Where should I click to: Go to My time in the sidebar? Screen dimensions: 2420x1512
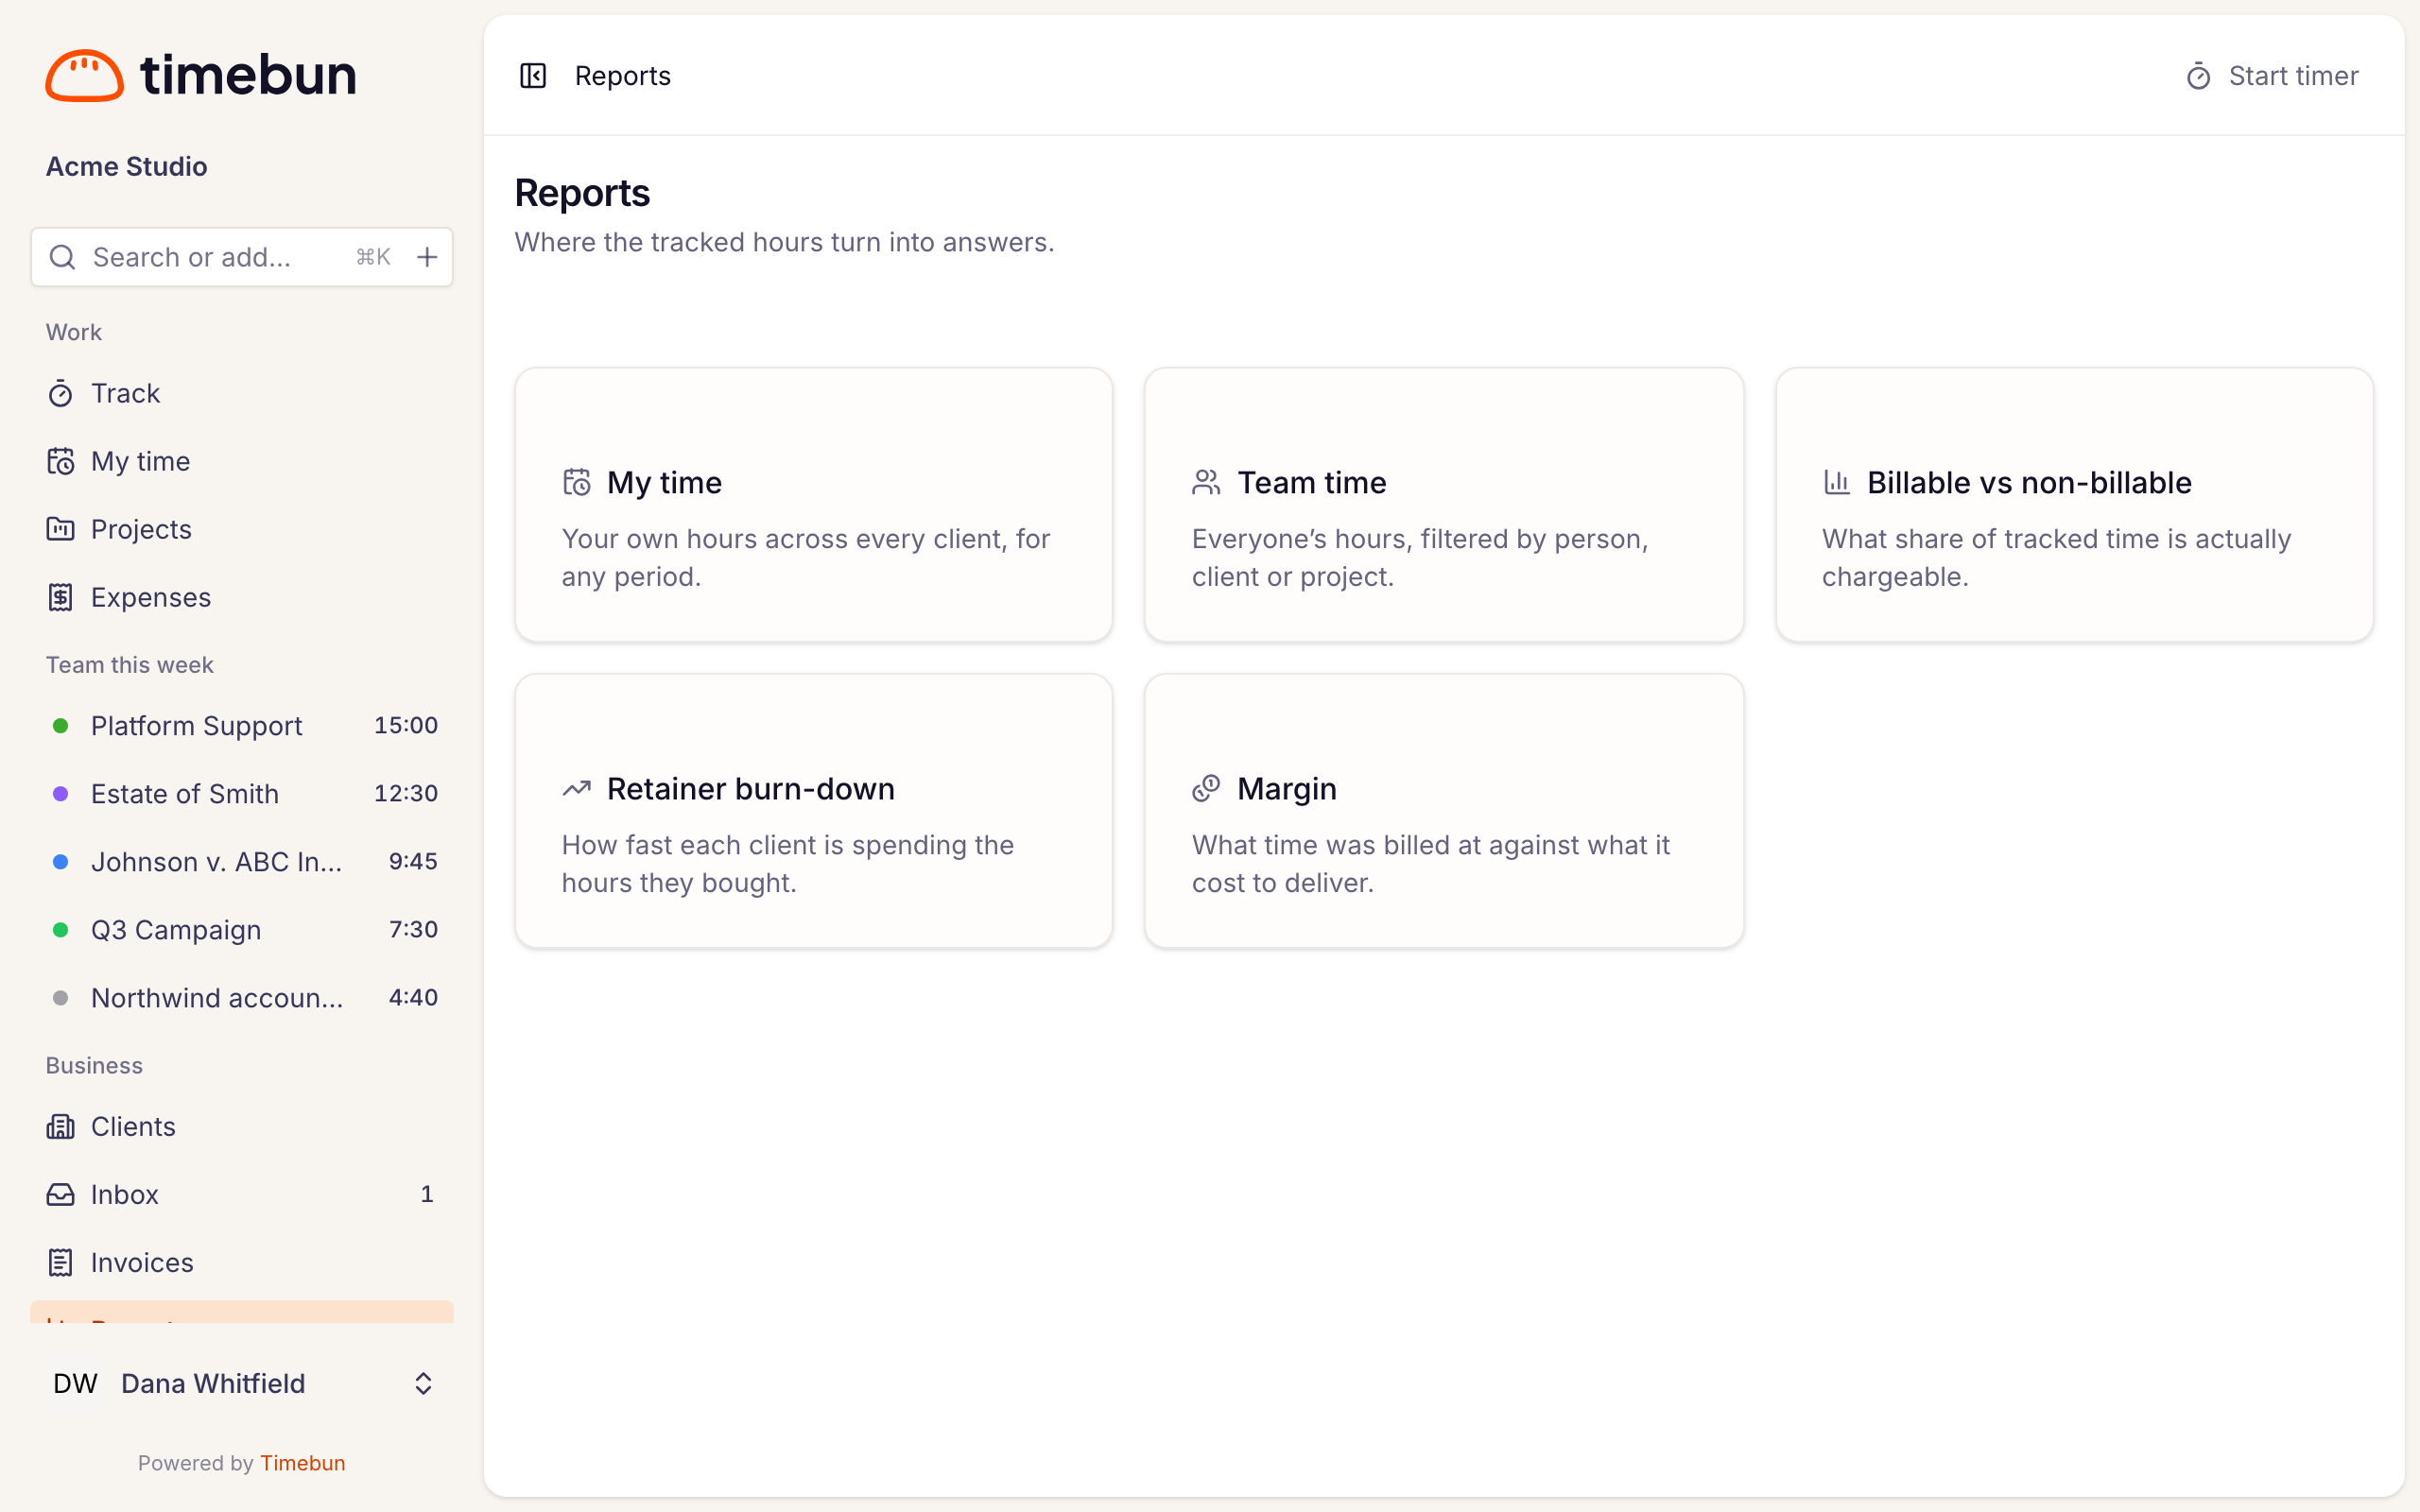coord(242,461)
